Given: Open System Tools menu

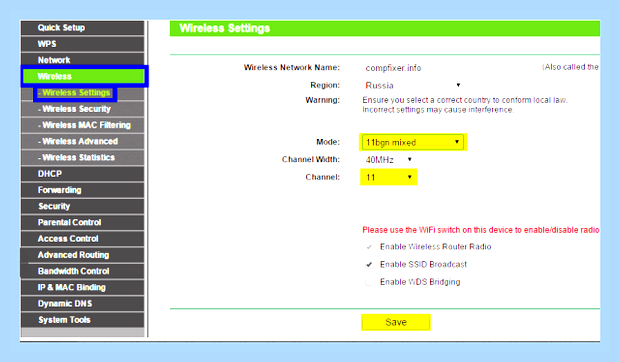Looking at the screenshot, I should point(83,320).
